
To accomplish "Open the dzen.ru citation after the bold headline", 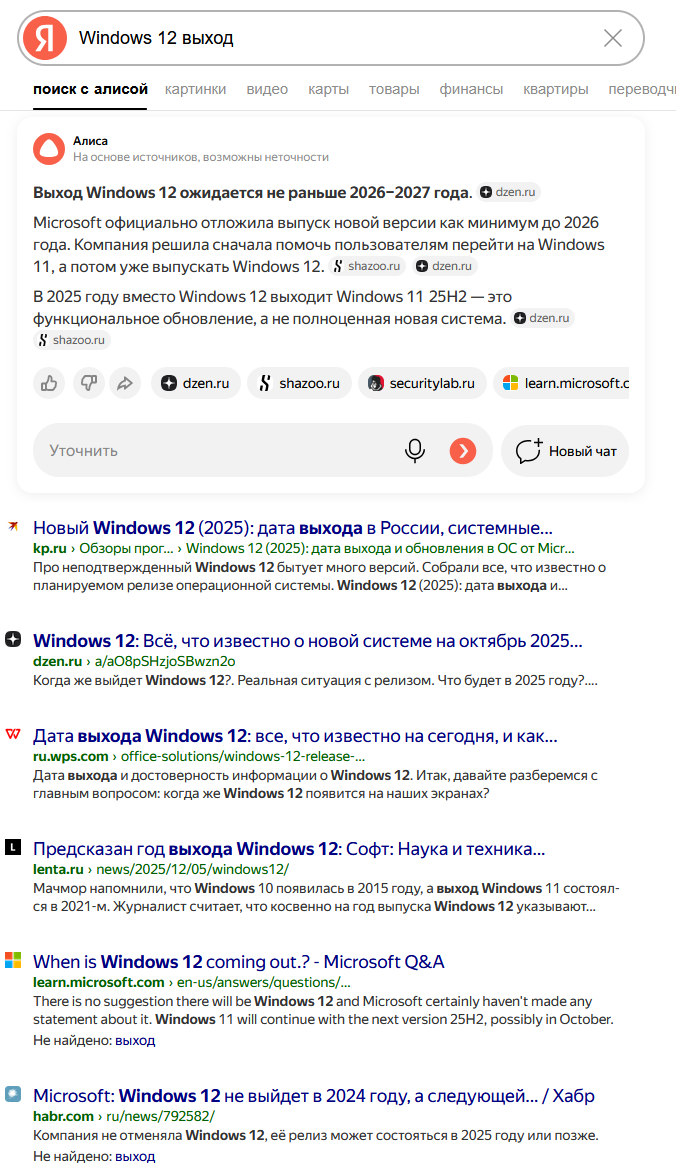I will click(x=508, y=192).
